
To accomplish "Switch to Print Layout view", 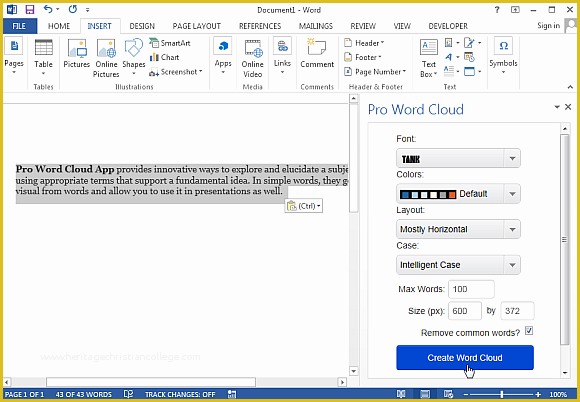I will point(425,394).
